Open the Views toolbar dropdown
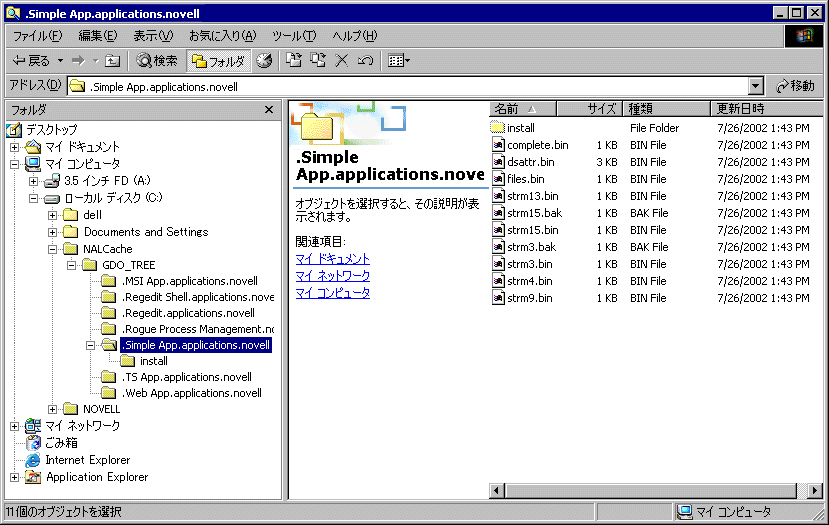Image resolution: width=829 pixels, height=525 pixels. [398, 61]
